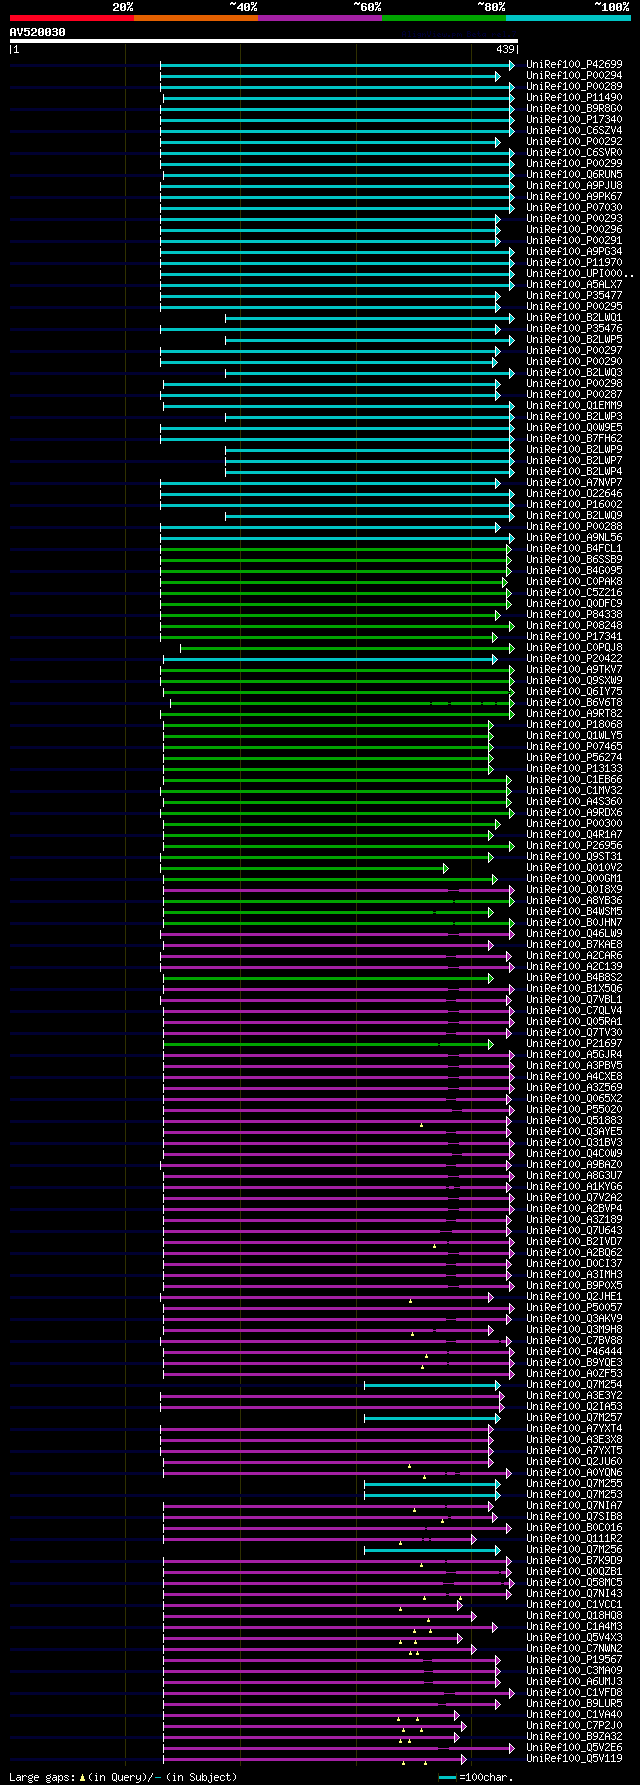Open hit UniRef100_B2IVD7
640x1785 pixels.
pos(574,1242)
